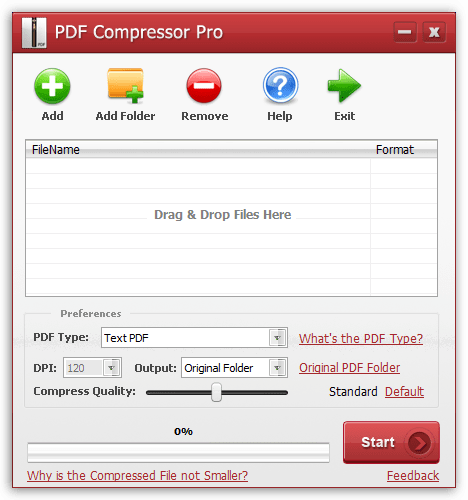Expand the Output folder dropdown
468x500 pixels.
(277, 368)
